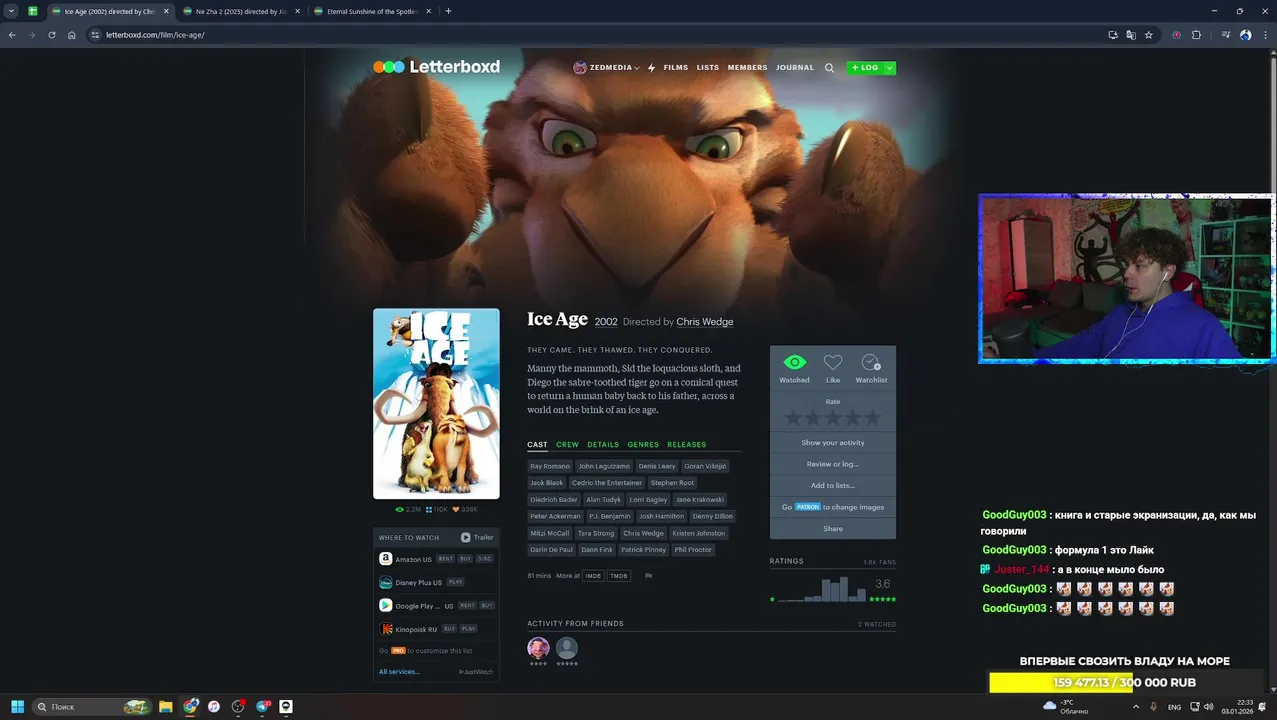Switch to the CREW tab

567,445
